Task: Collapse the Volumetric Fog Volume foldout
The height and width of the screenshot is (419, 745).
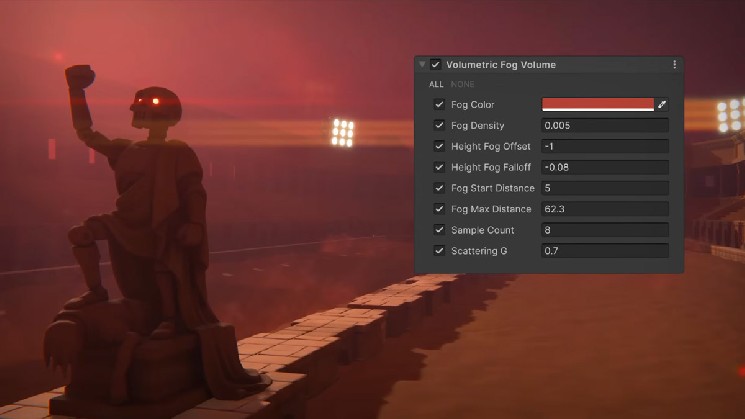Action: pos(422,64)
